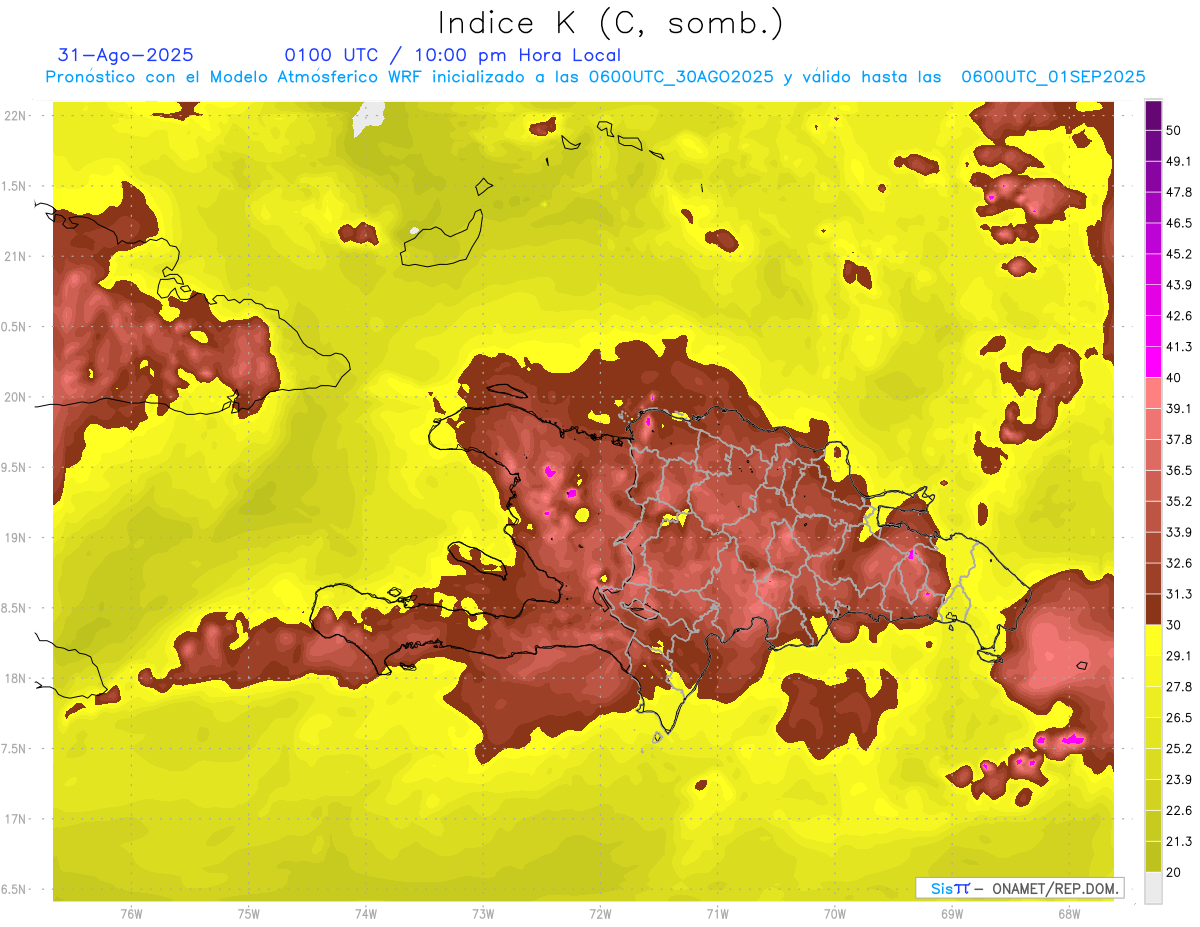Click the "18N" latitude label
This screenshot has height=927, width=1200.
point(14,679)
